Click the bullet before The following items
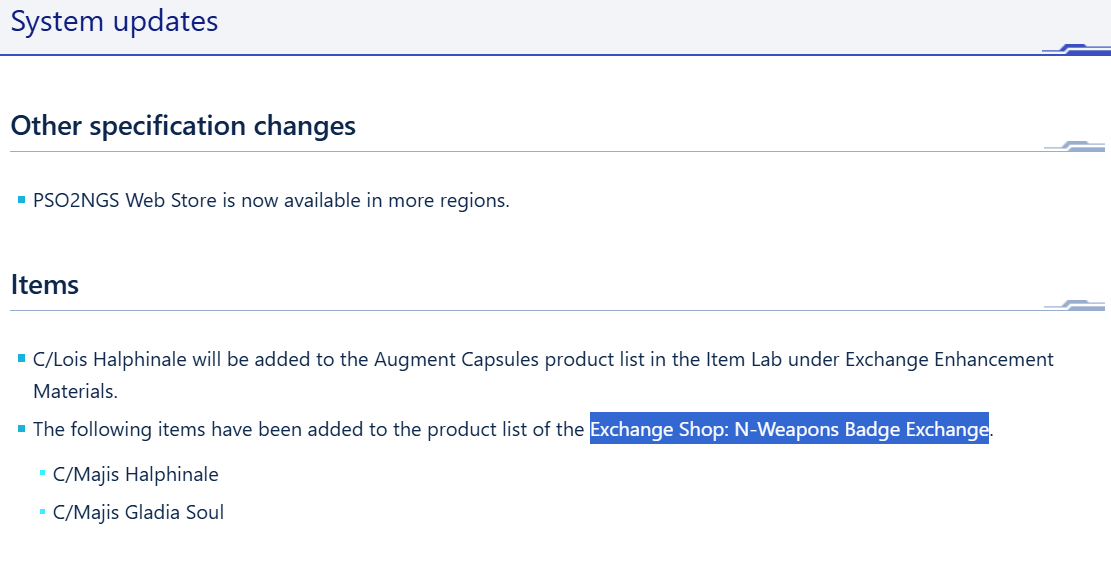The width and height of the screenshot is (1111, 562). pyautogui.click(x=21, y=429)
